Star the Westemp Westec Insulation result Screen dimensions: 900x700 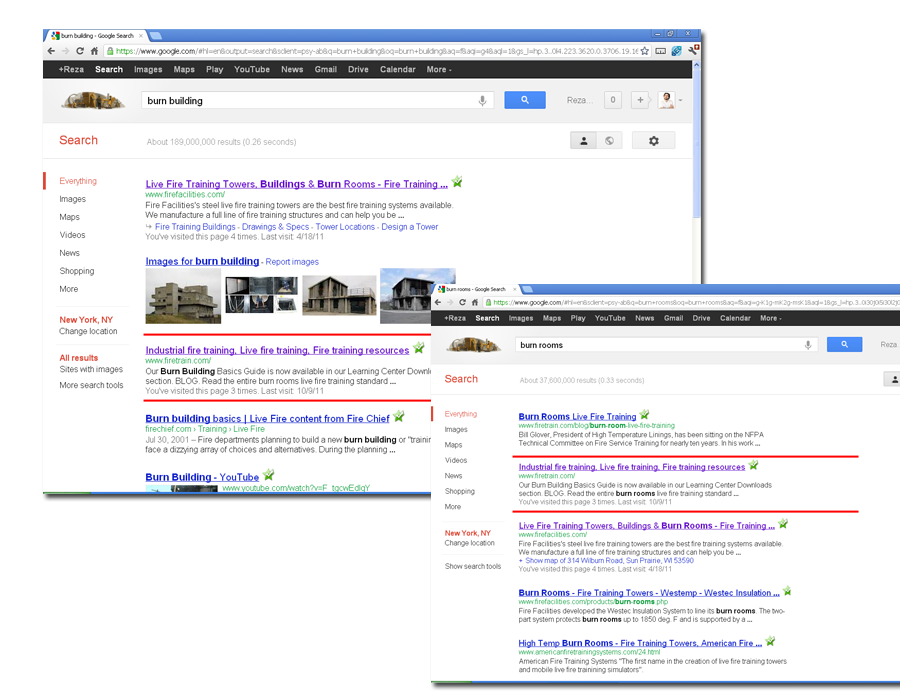pos(788,590)
